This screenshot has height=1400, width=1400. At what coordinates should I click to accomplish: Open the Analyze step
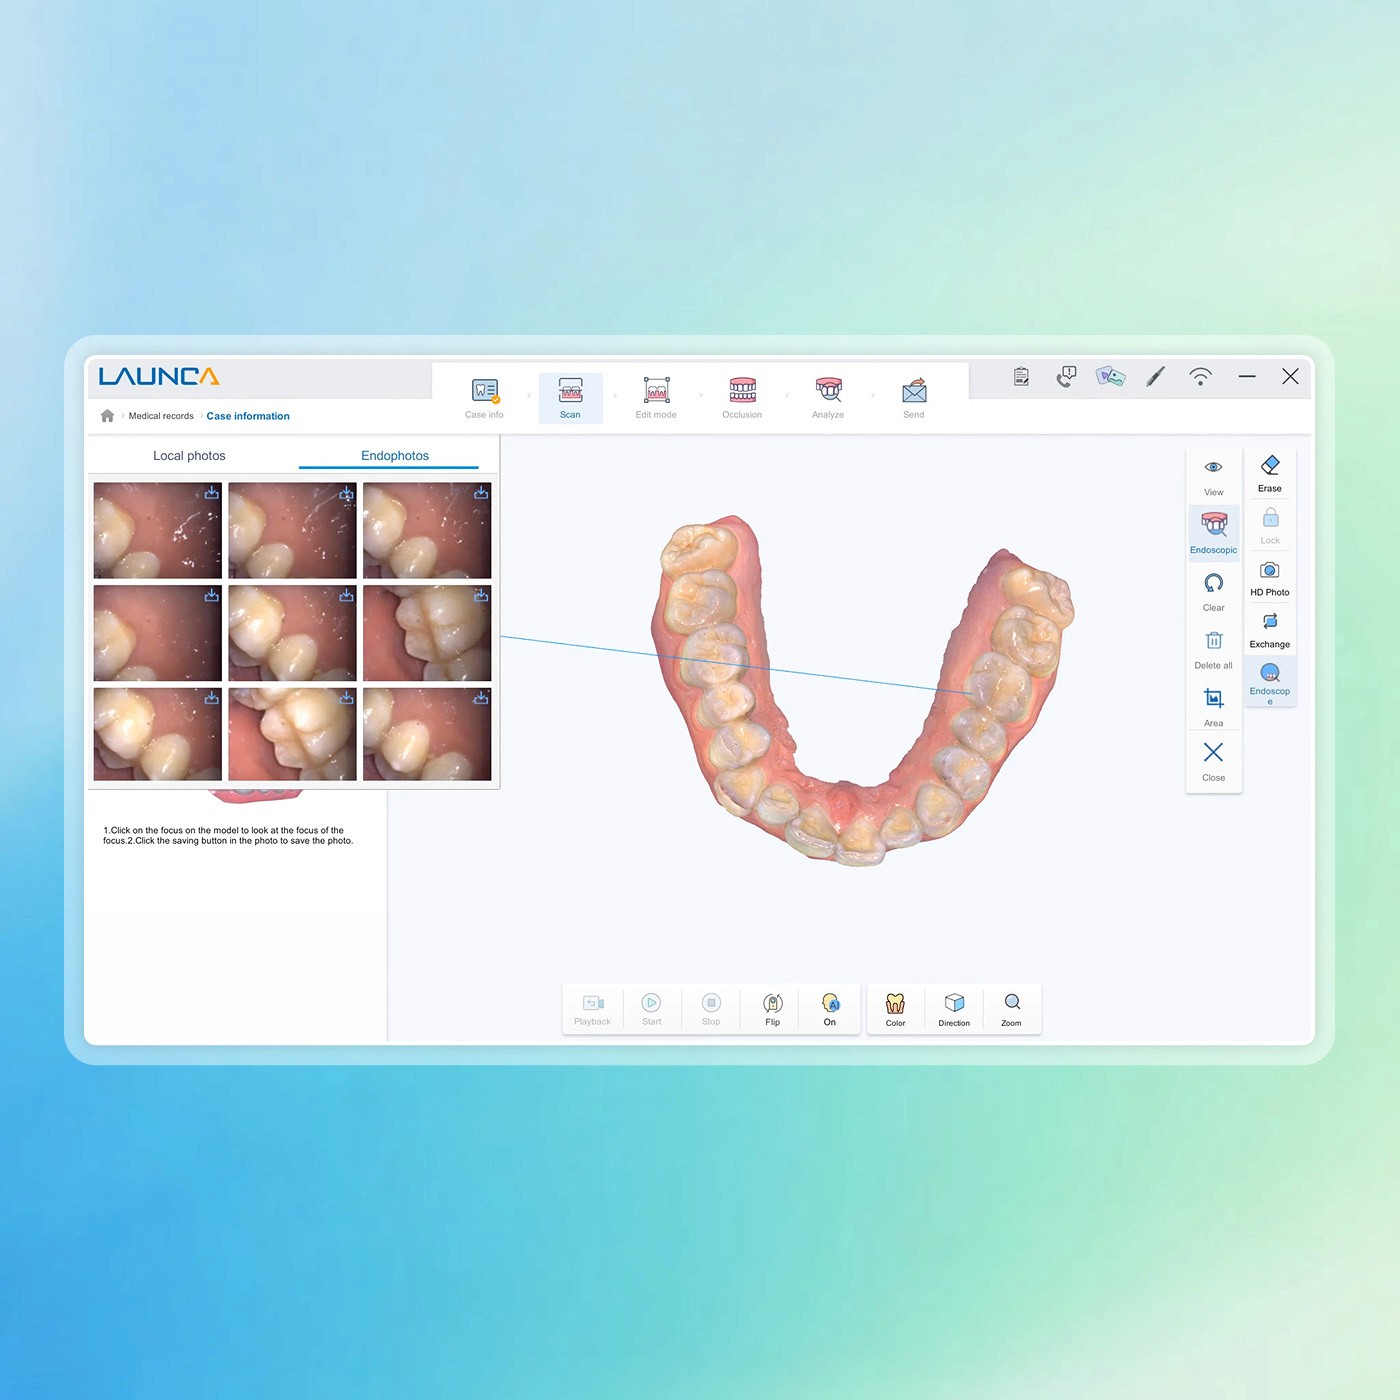(828, 398)
